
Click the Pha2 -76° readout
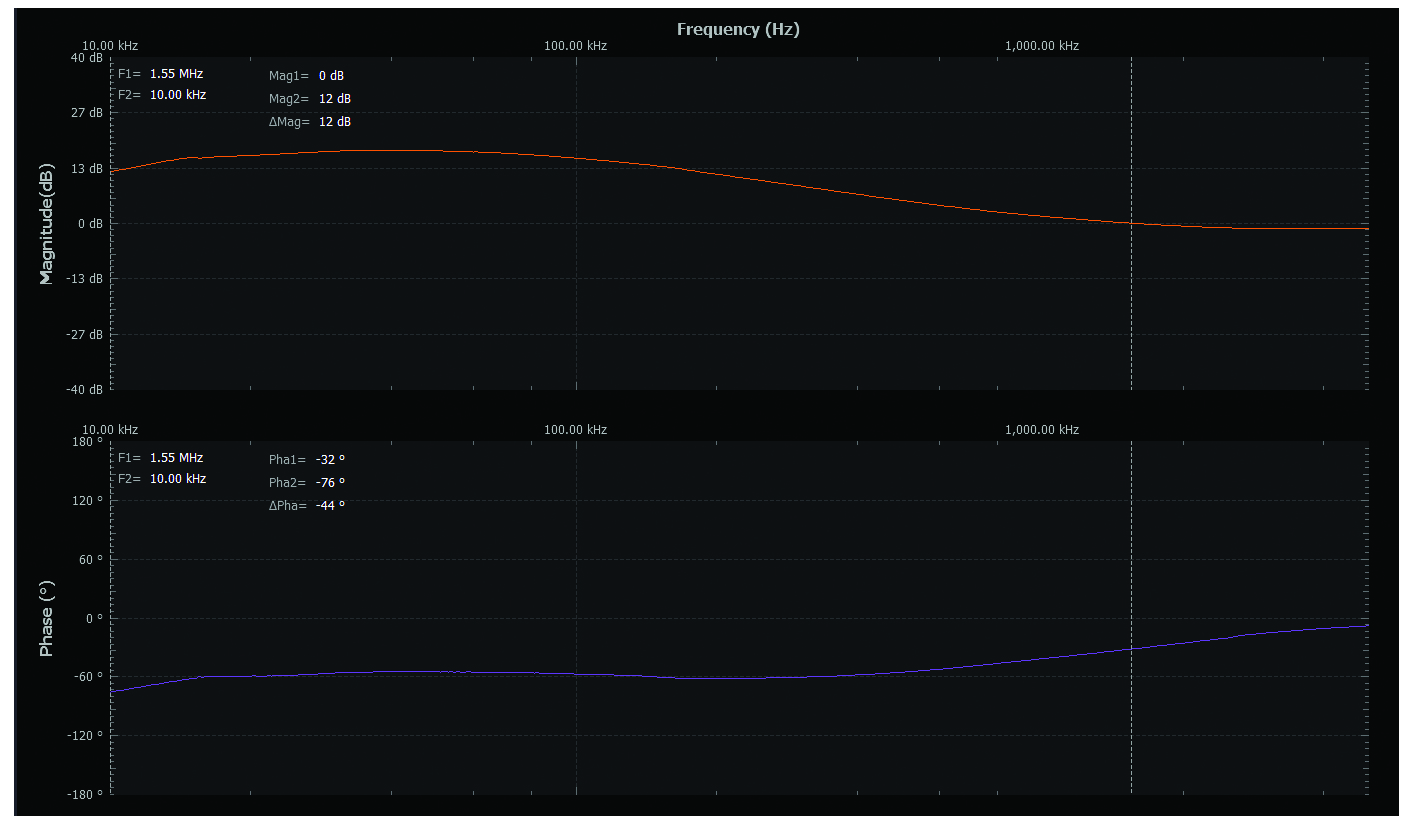pyautogui.click(x=329, y=482)
